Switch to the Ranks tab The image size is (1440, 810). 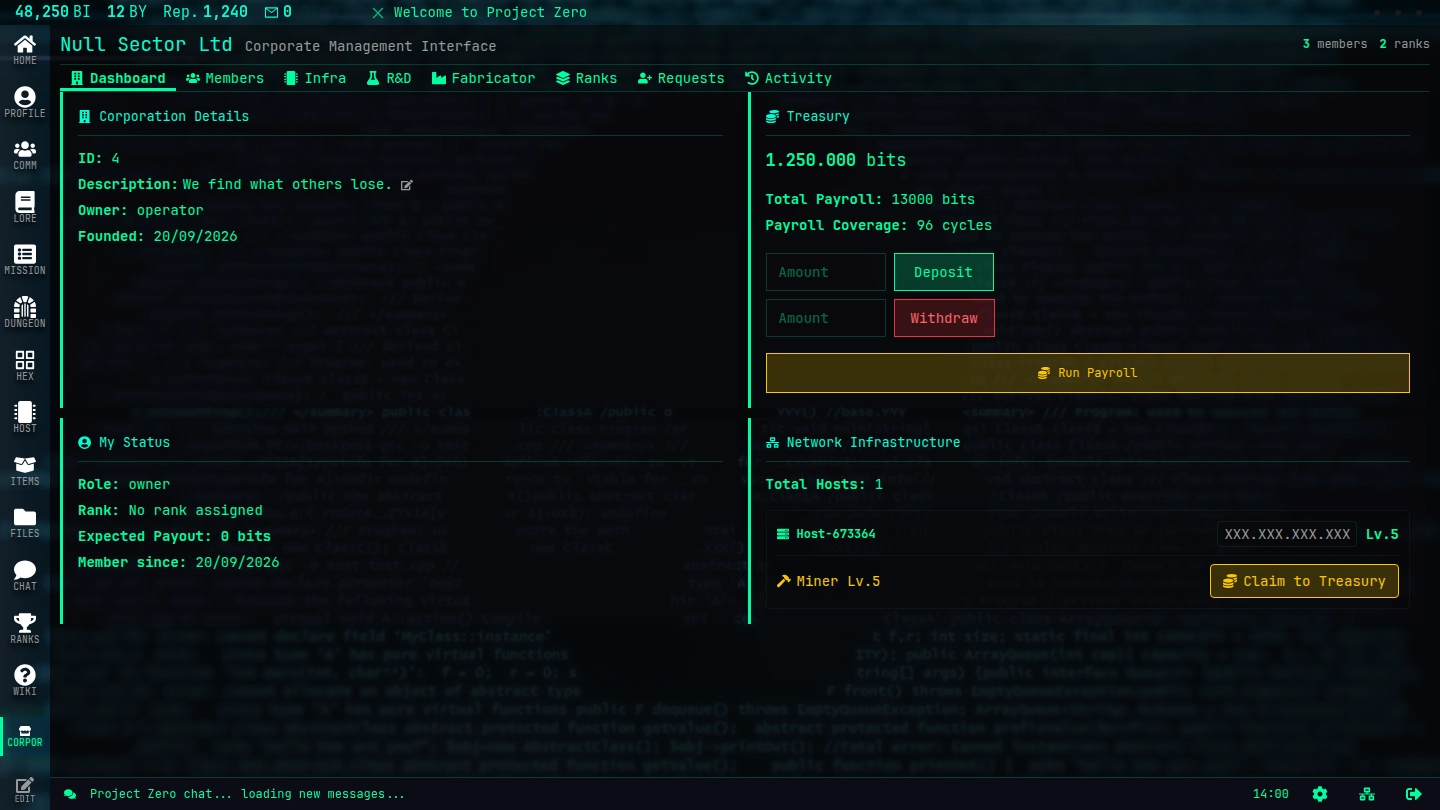pyautogui.click(x=587, y=78)
